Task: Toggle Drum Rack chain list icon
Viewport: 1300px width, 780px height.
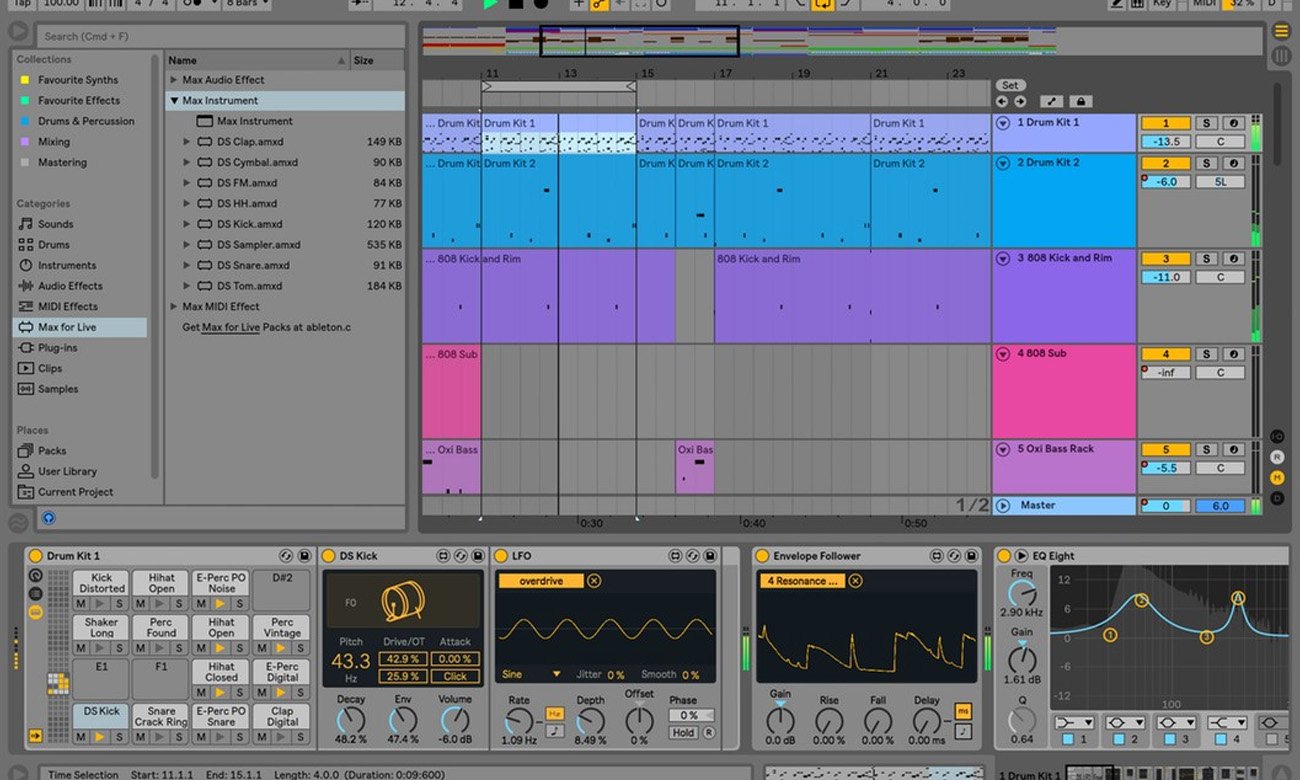Action: [36, 594]
